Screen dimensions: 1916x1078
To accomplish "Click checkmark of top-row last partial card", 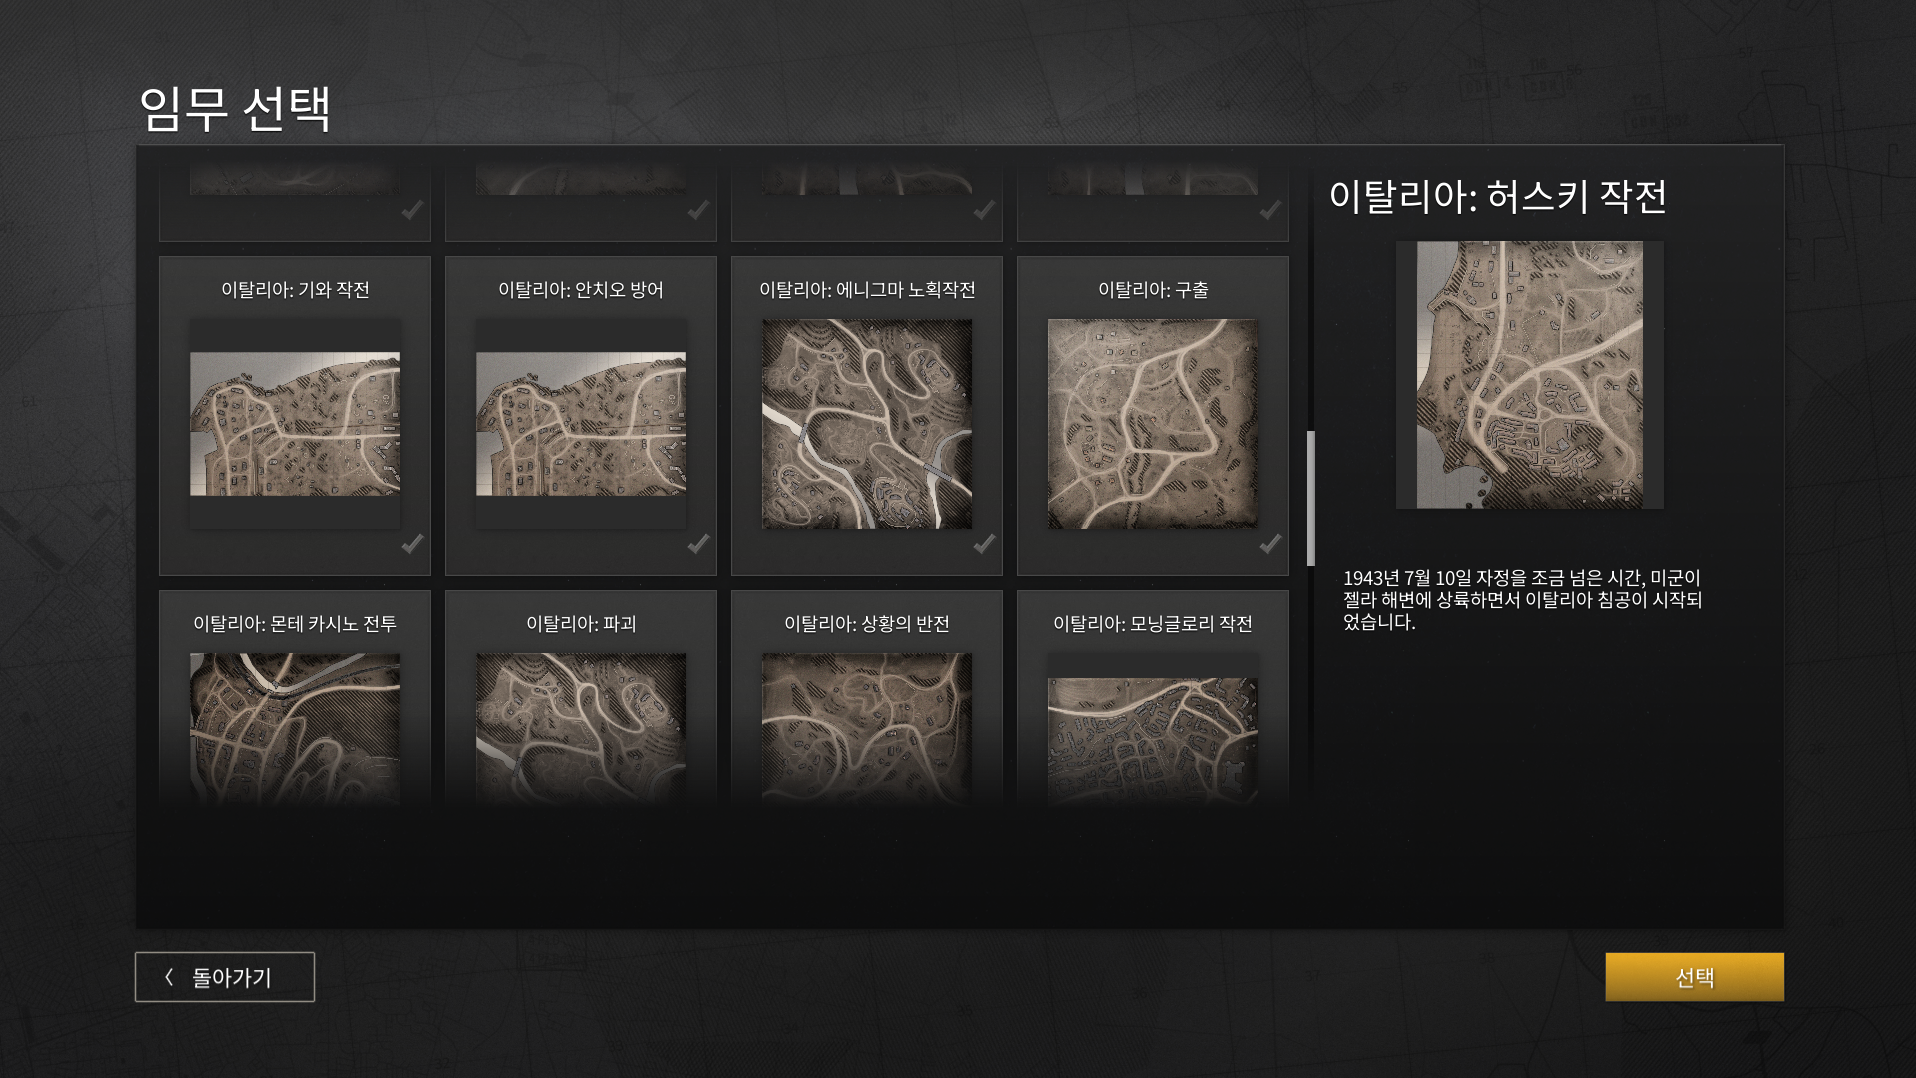I will pyautogui.click(x=1270, y=210).
